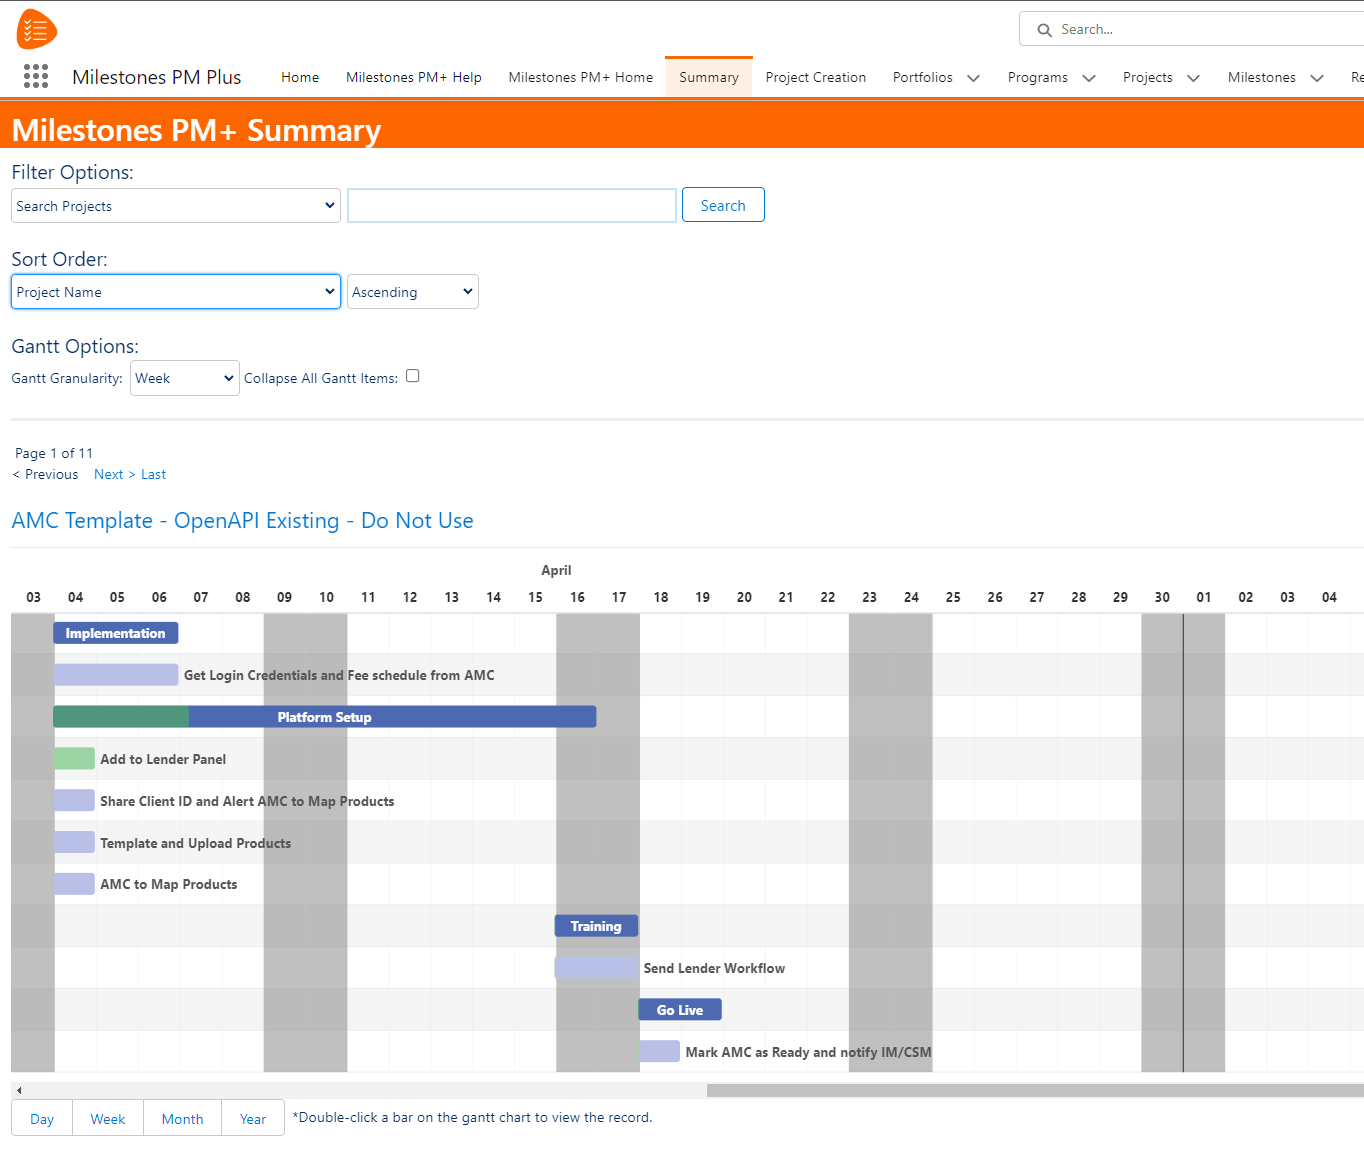Select Template and Upload Products bar
Screen dimensions: 1364x1161
pyautogui.click(x=74, y=843)
